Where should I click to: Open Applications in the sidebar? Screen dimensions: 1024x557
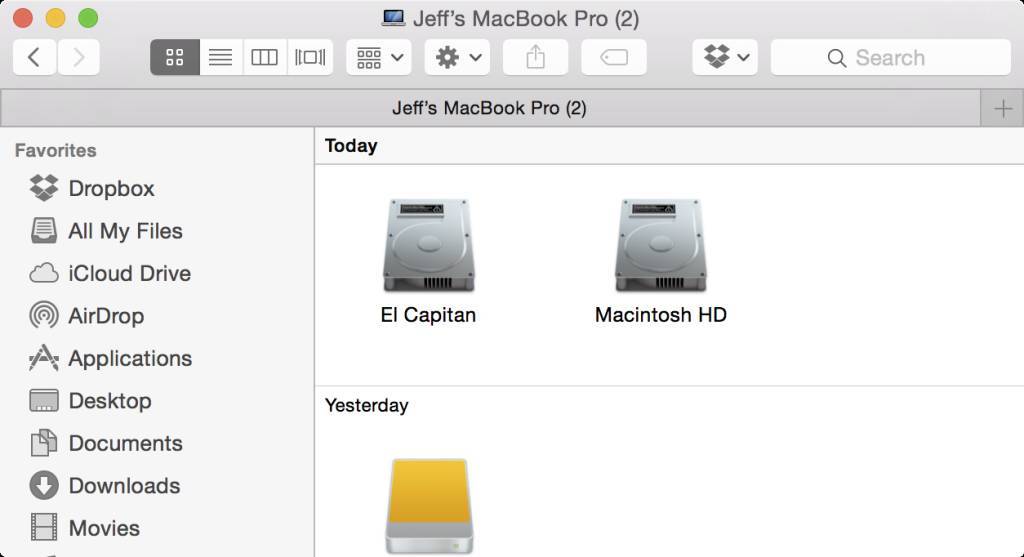(110, 358)
